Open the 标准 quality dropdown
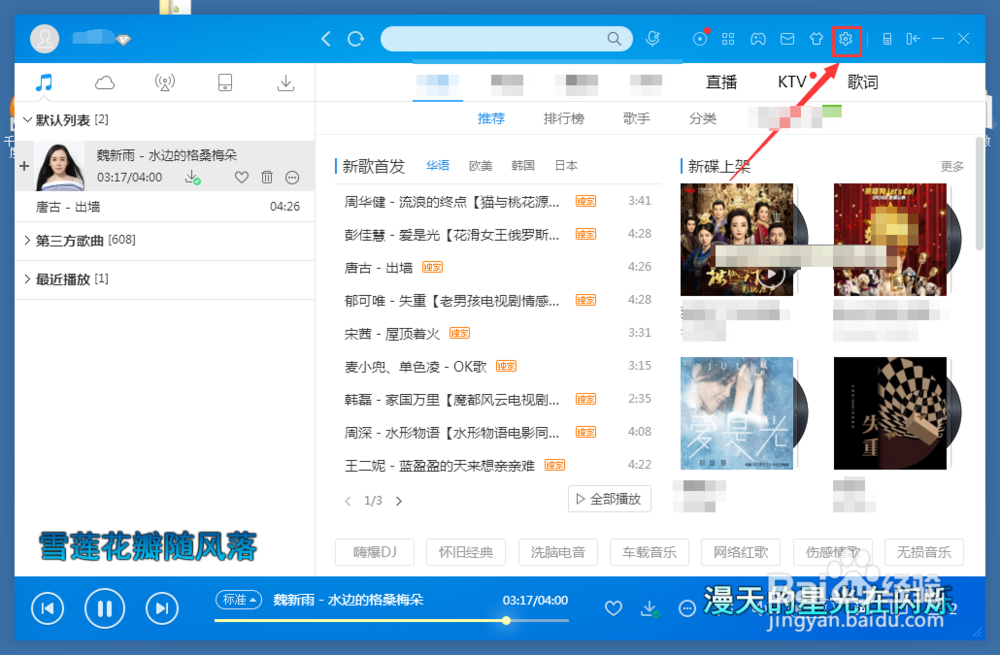 239,600
